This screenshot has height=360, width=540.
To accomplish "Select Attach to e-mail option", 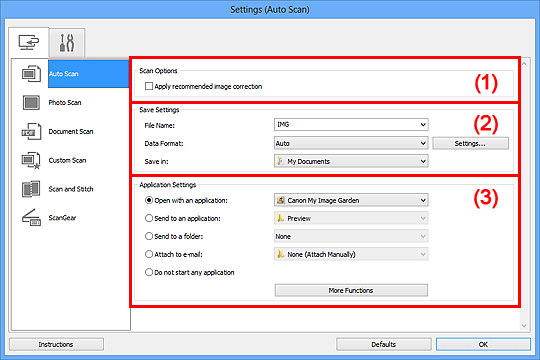I will click(x=149, y=254).
